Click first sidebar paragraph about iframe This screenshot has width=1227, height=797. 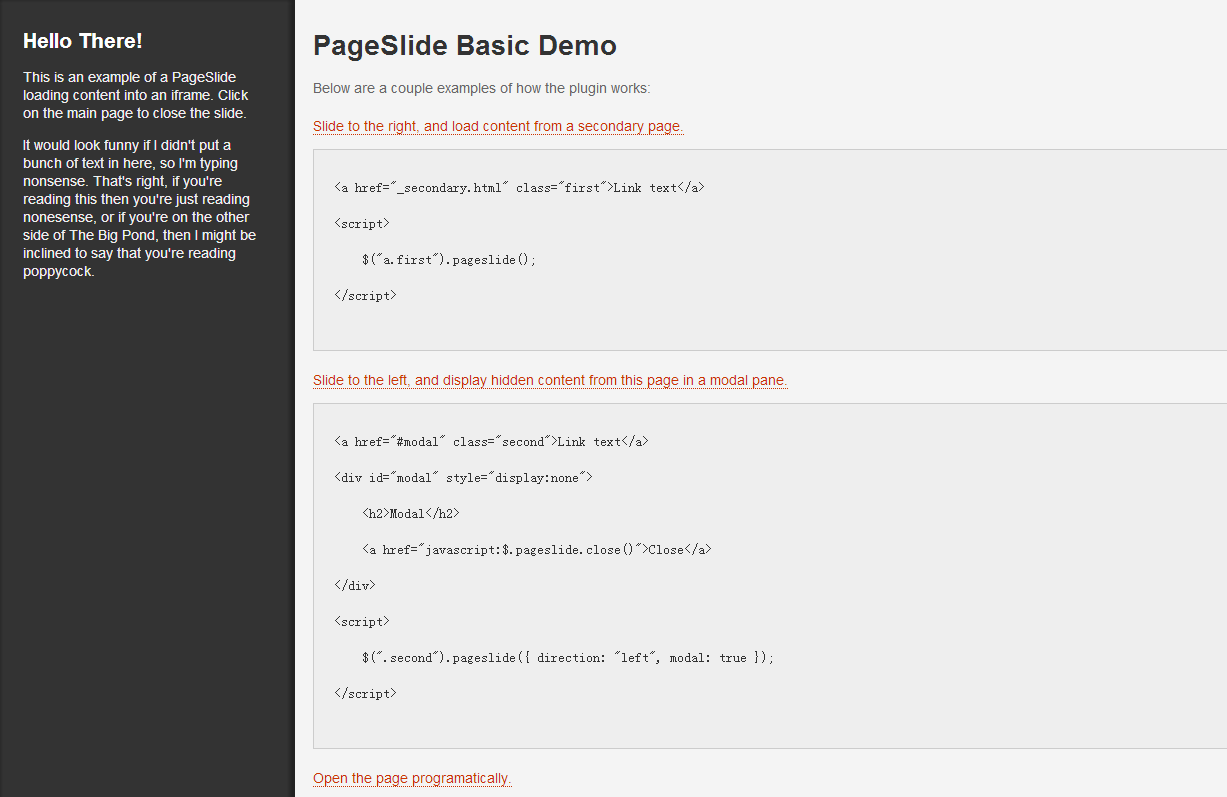tap(137, 95)
